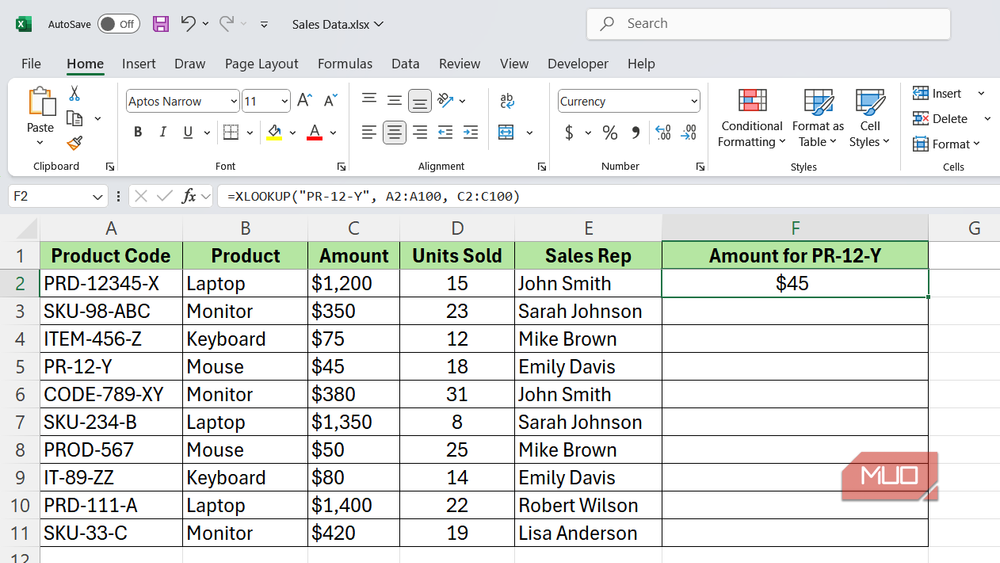Toggle Align Left
The width and height of the screenshot is (1000, 563).
click(x=369, y=132)
